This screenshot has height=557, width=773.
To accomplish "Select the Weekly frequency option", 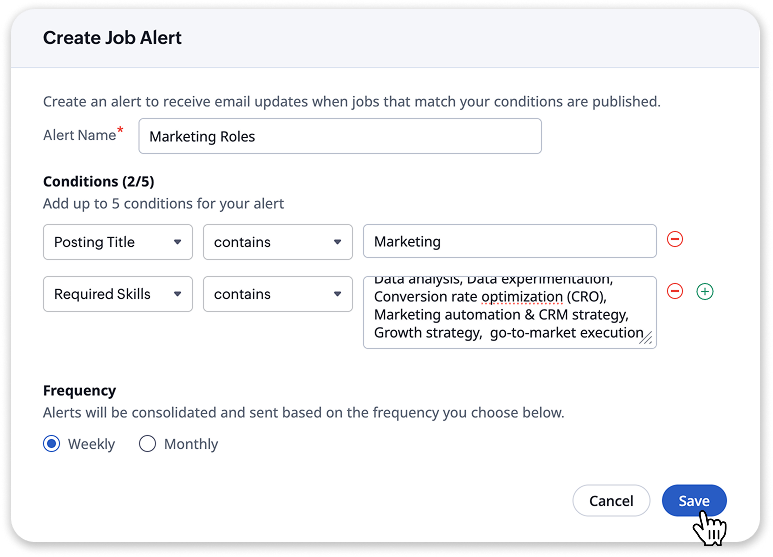I will click(x=52, y=444).
